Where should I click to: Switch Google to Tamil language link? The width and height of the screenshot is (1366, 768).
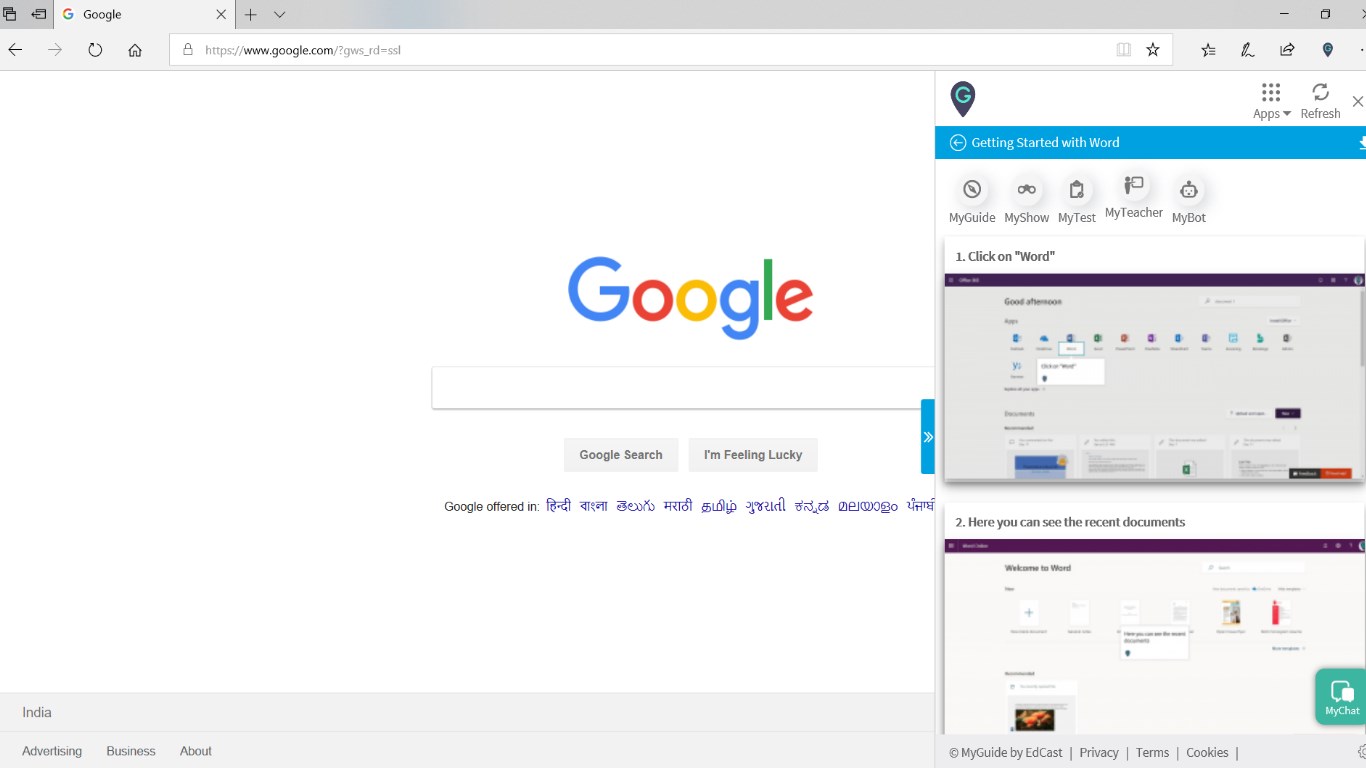point(719,506)
